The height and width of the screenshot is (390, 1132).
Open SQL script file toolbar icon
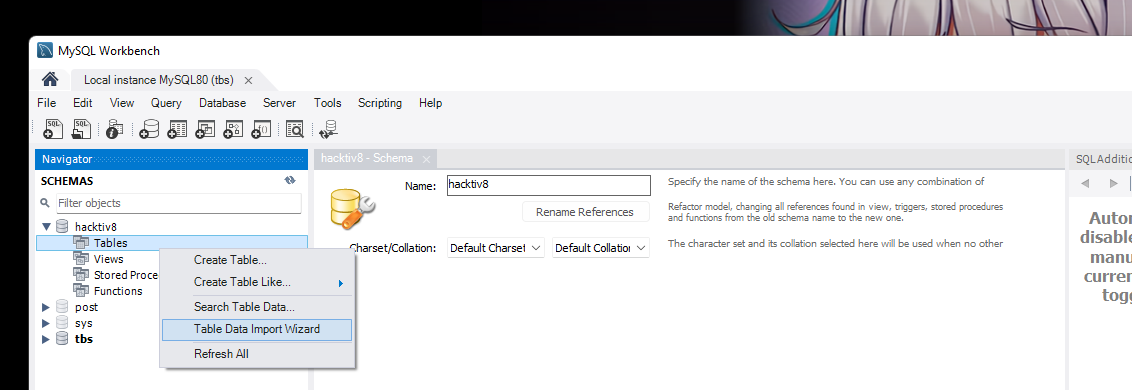point(82,129)
